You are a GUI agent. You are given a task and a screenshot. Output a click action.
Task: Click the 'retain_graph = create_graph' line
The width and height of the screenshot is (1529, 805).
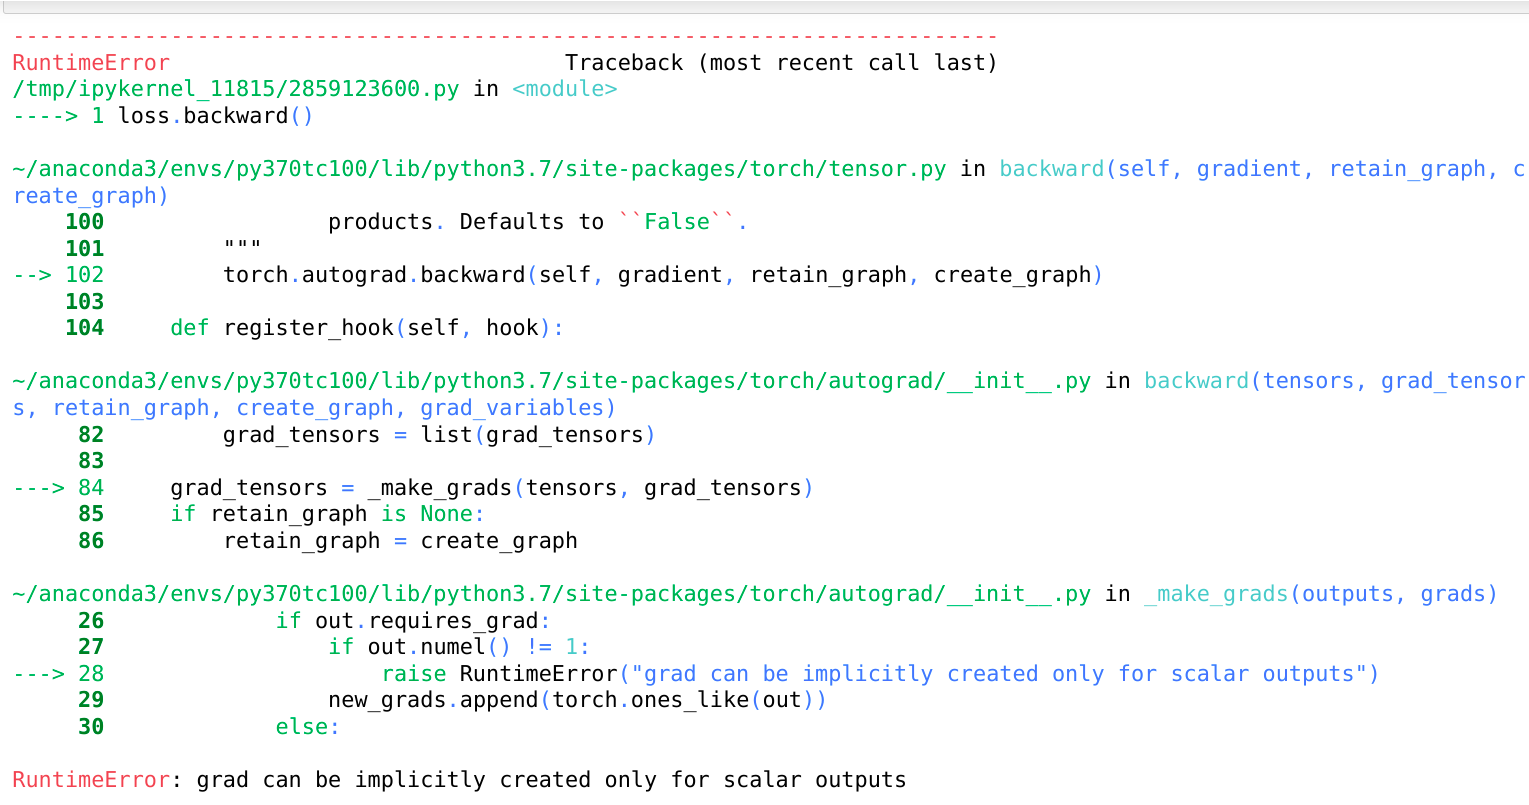click(x=400, y=541)
